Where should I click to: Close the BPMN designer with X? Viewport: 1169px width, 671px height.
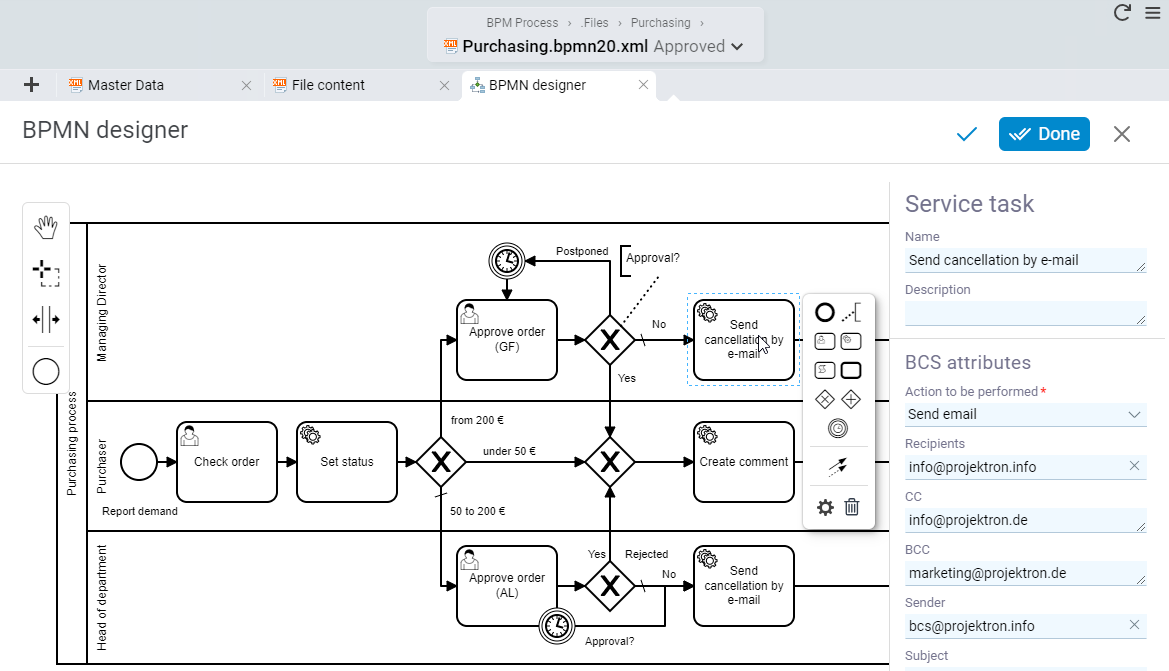pyautogui.click(x=1122, y=134)
